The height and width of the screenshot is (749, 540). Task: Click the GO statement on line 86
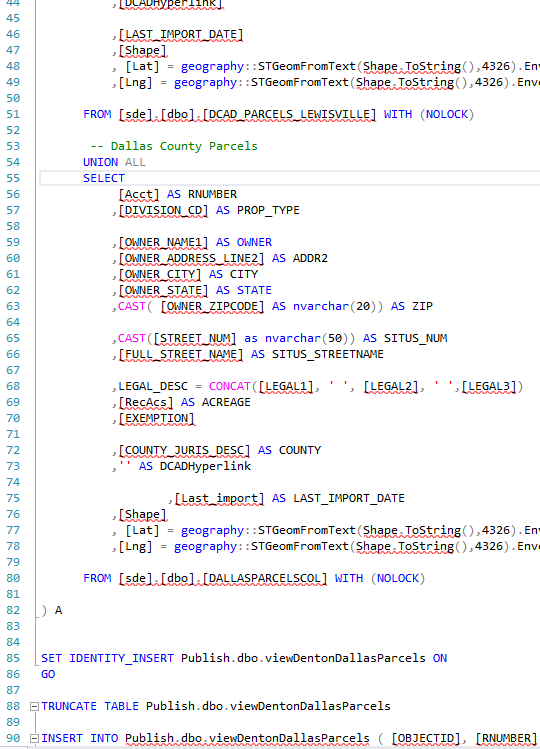(x=48, y=674)
